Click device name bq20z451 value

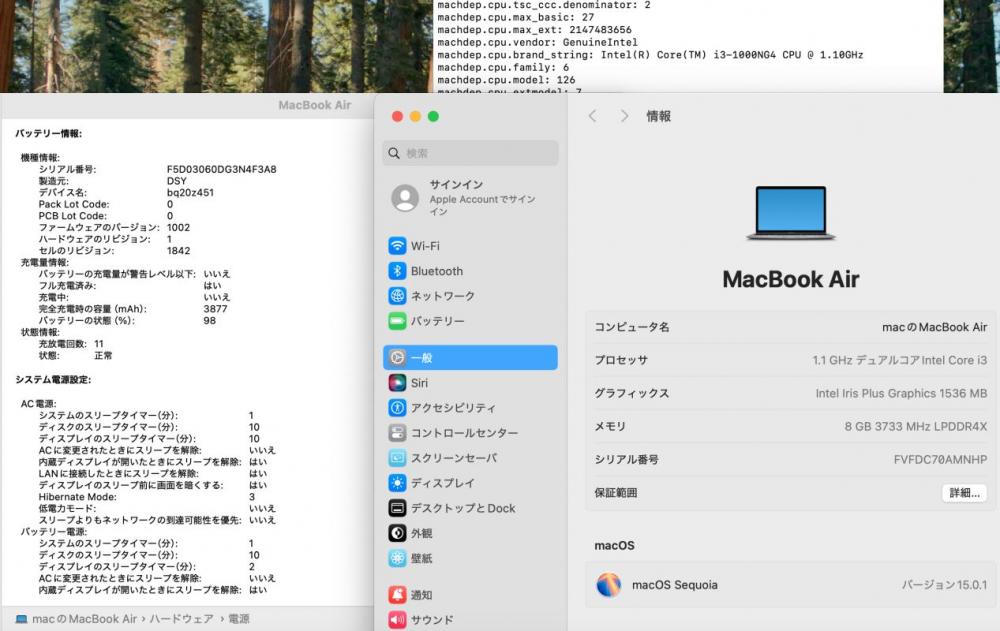click(190, 192)
